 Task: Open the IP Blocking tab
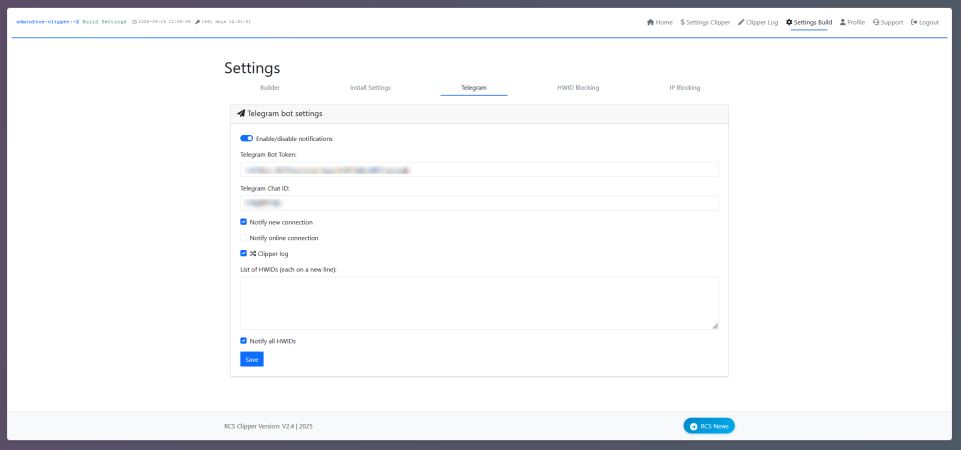pos(685,88)
